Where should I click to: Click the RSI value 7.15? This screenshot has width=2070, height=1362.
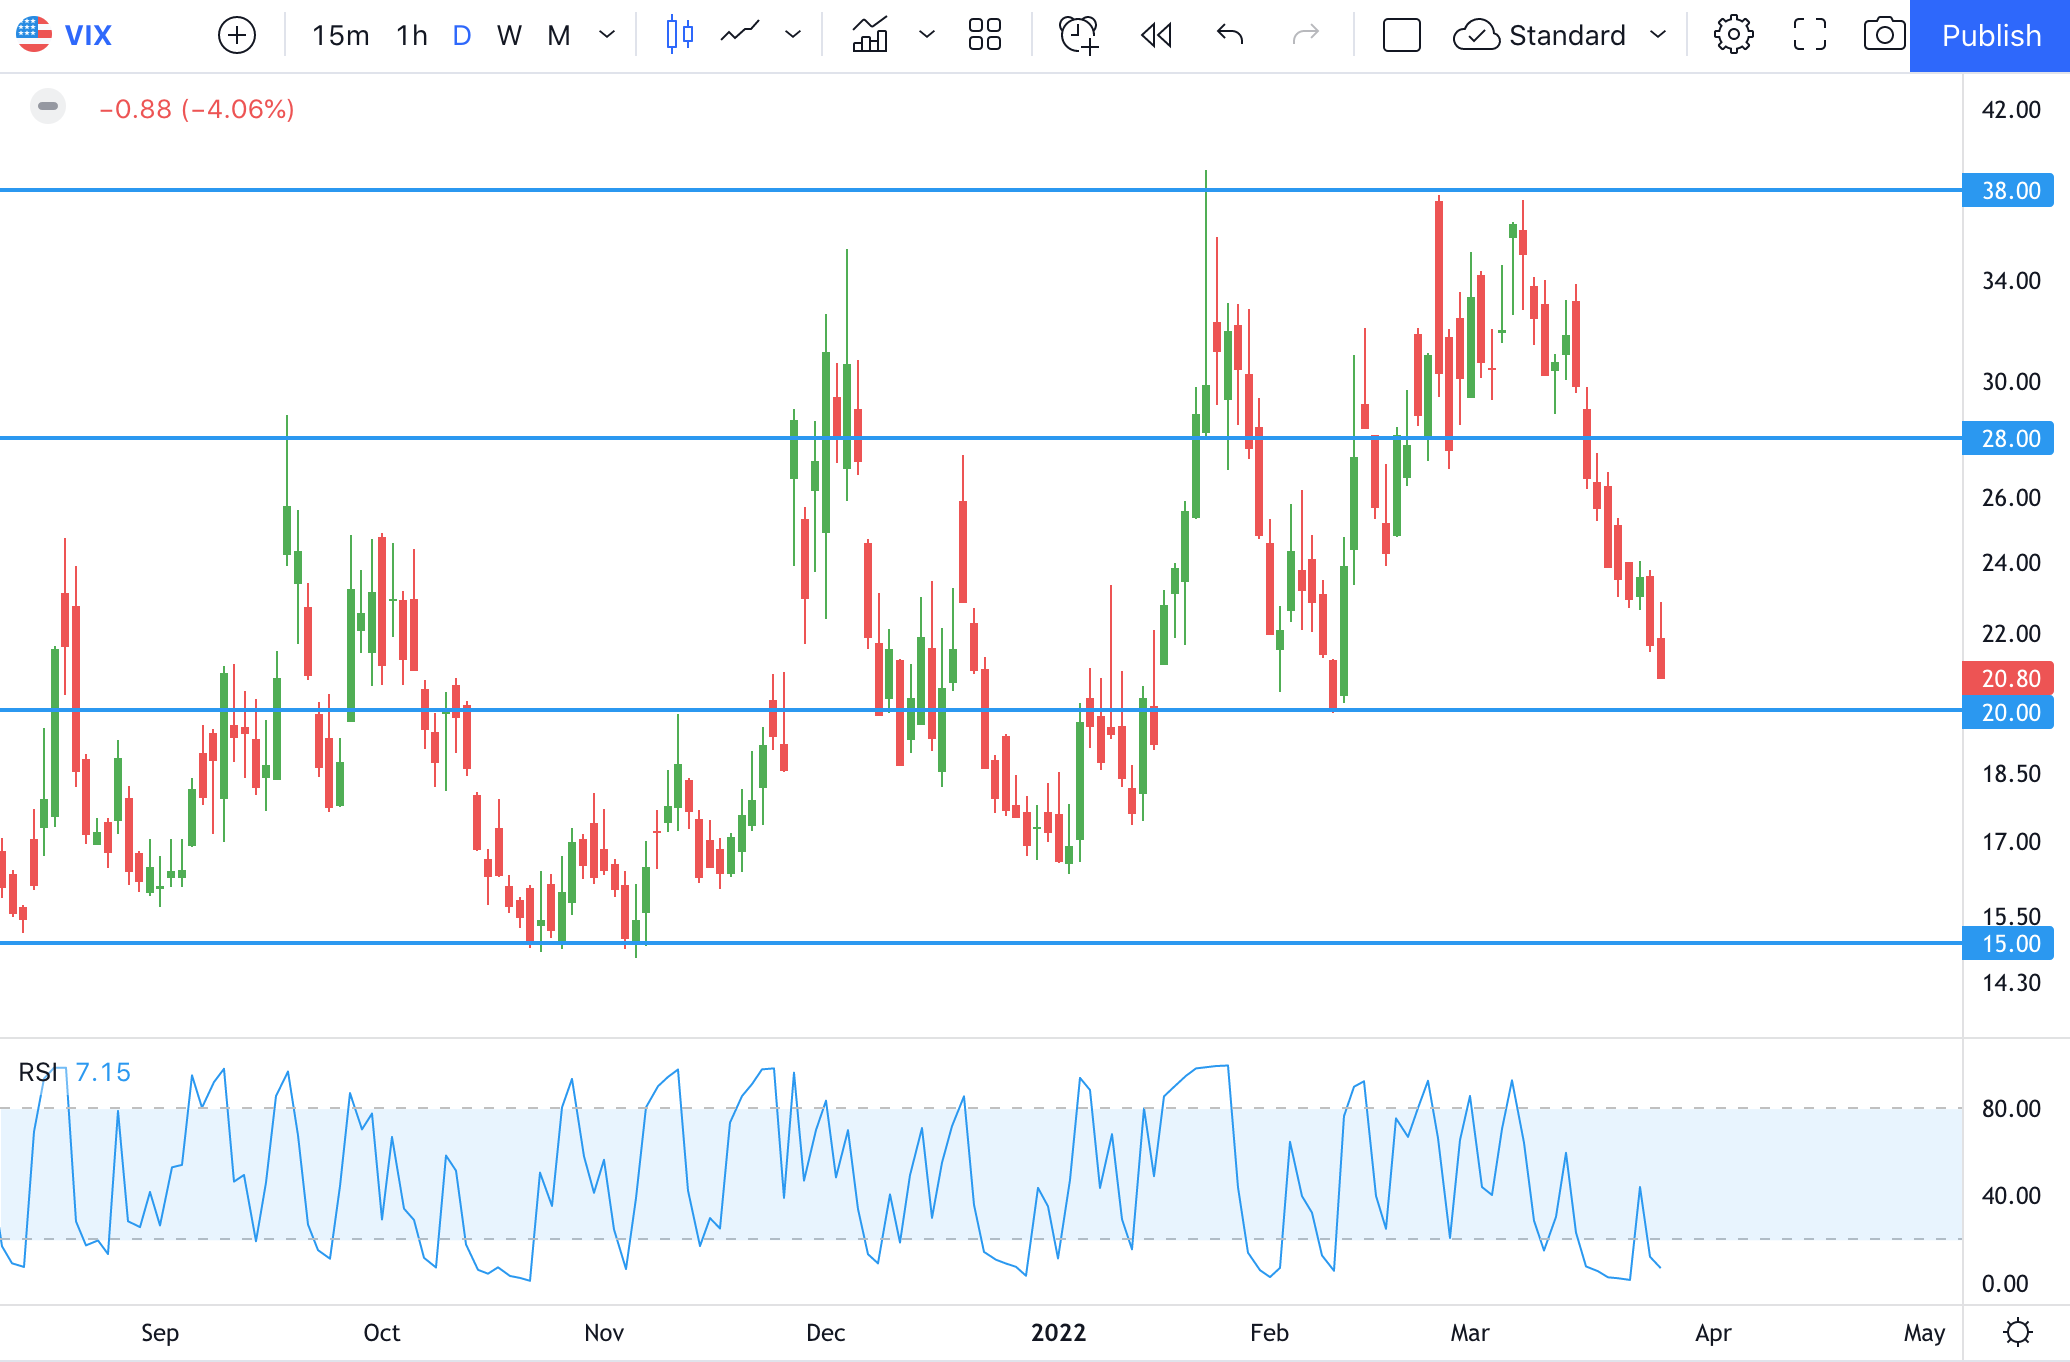pyautogui.click(x=103, y=1072)
